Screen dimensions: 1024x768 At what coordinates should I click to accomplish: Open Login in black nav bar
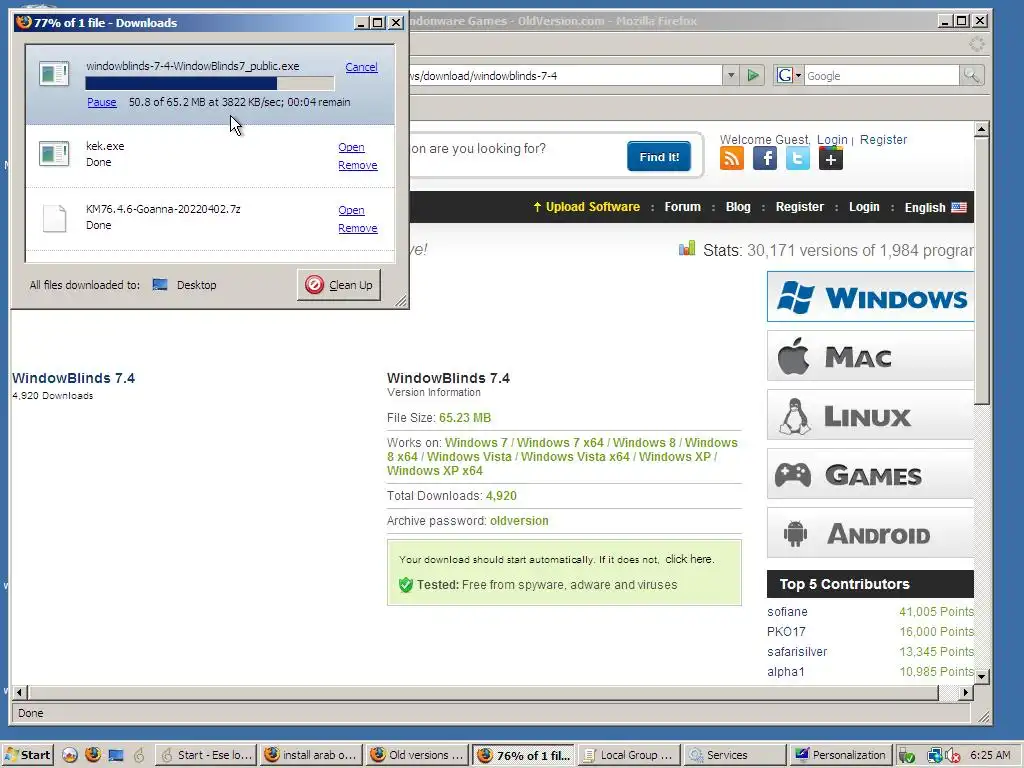tap(864, 207)
